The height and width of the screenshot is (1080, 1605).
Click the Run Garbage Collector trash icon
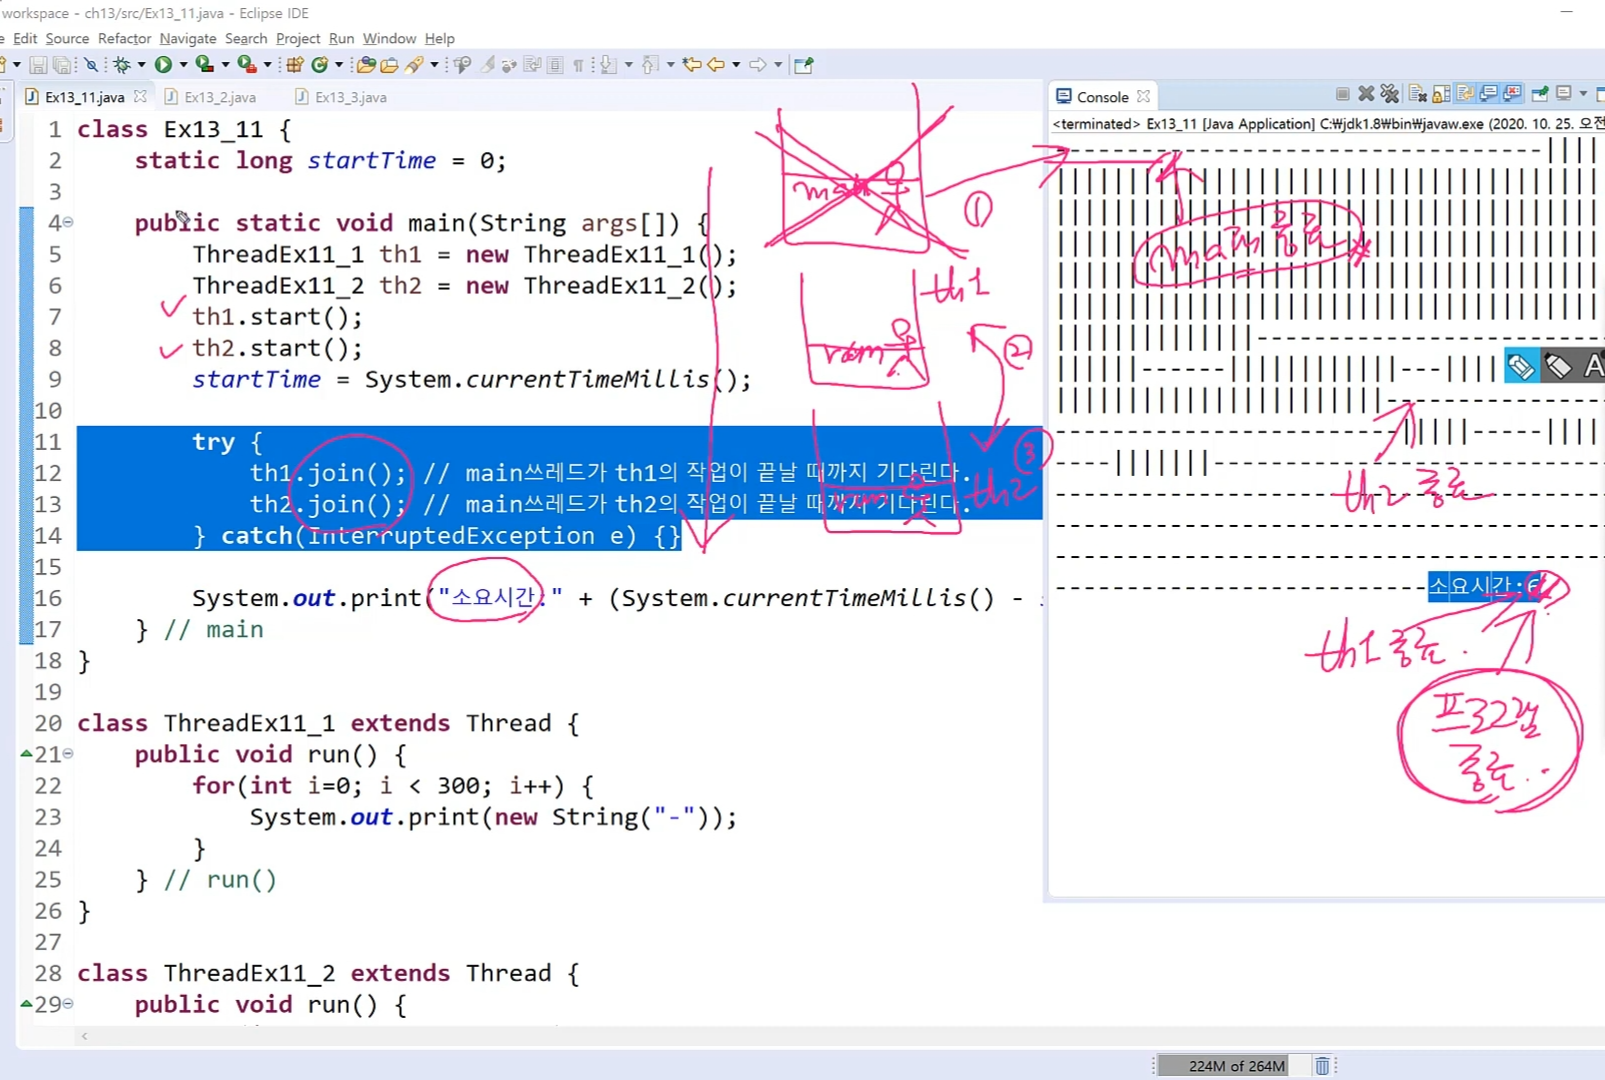(1322, 1066)
